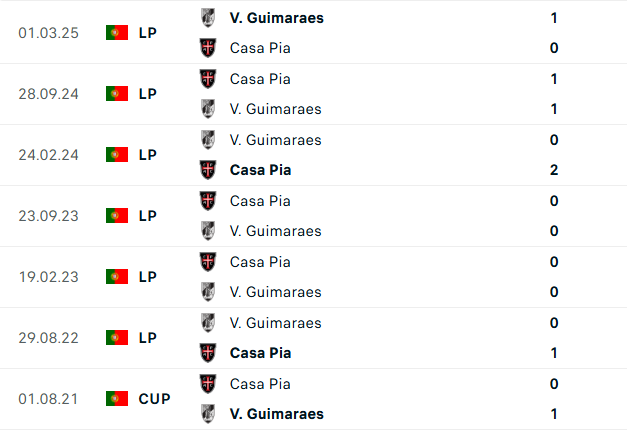Select CUP competition label for 01.08.21
The height and width of the screenshot is (430, 627).
[x=154, y=398]
